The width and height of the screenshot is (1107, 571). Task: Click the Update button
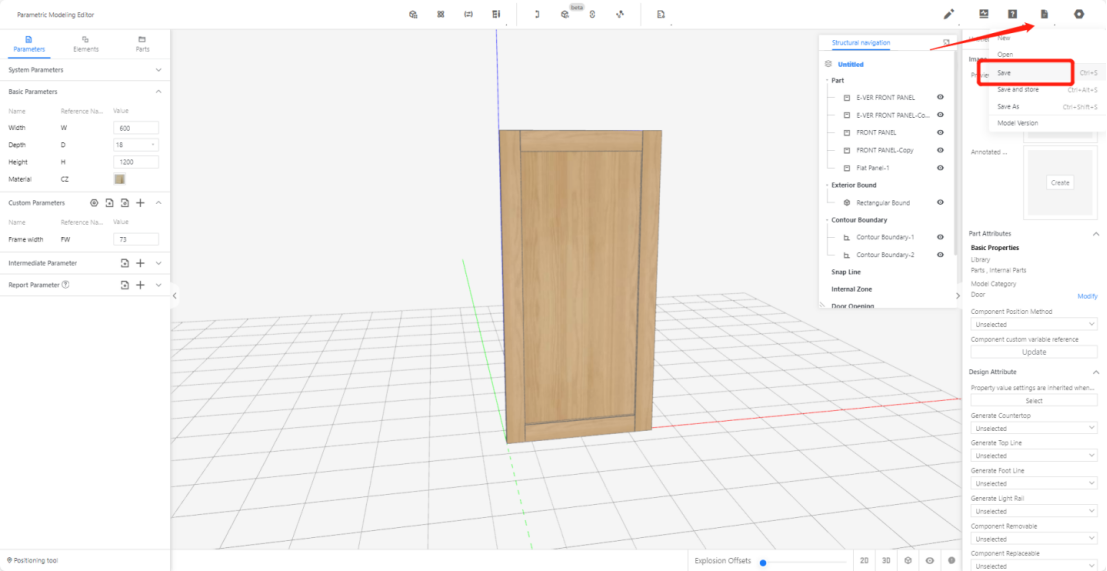point(1034,352)
